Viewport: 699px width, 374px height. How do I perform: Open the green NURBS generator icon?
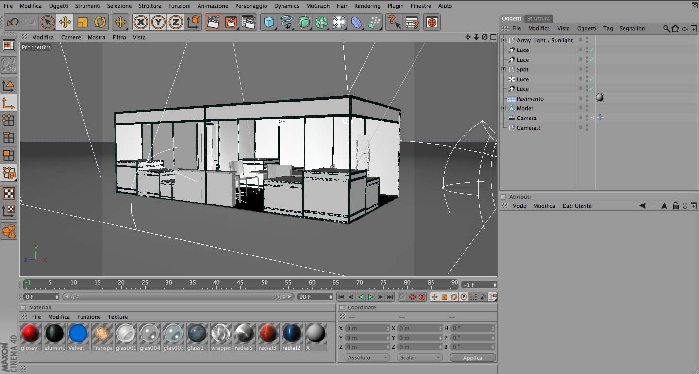304,22
